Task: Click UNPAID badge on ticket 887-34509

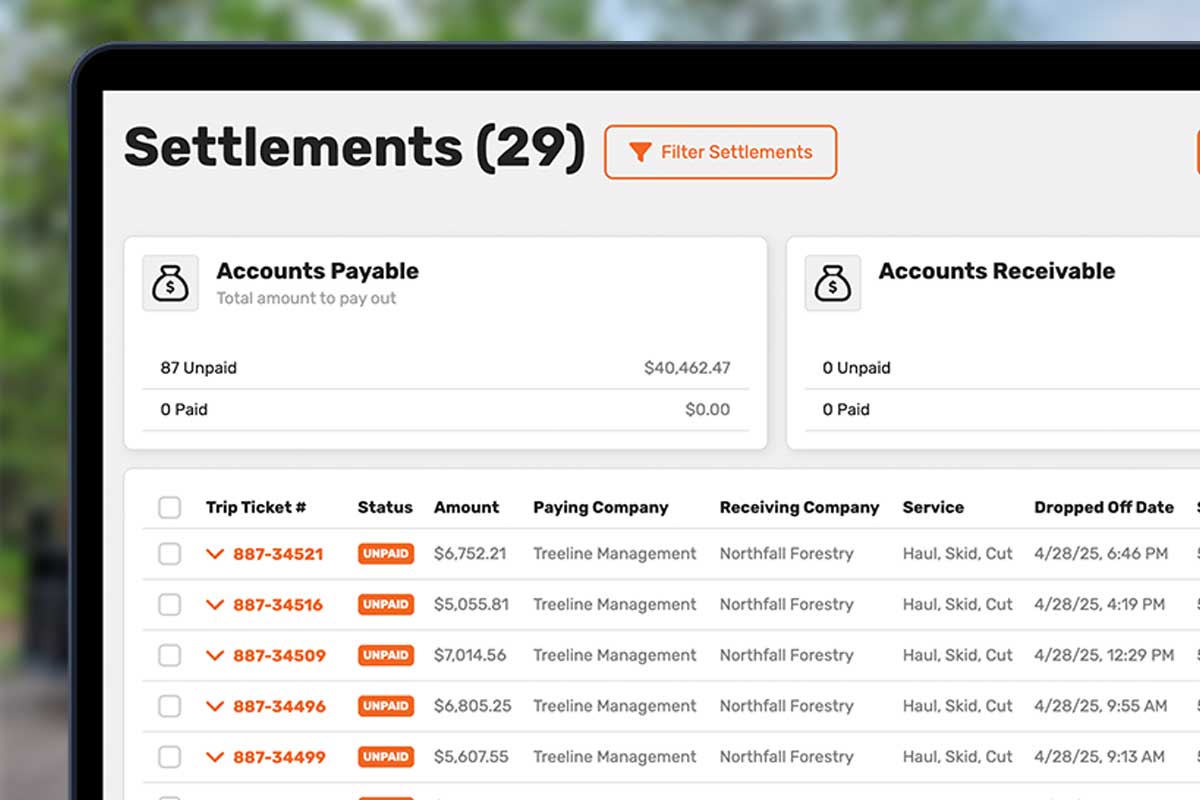Action: tap(386, 656)
